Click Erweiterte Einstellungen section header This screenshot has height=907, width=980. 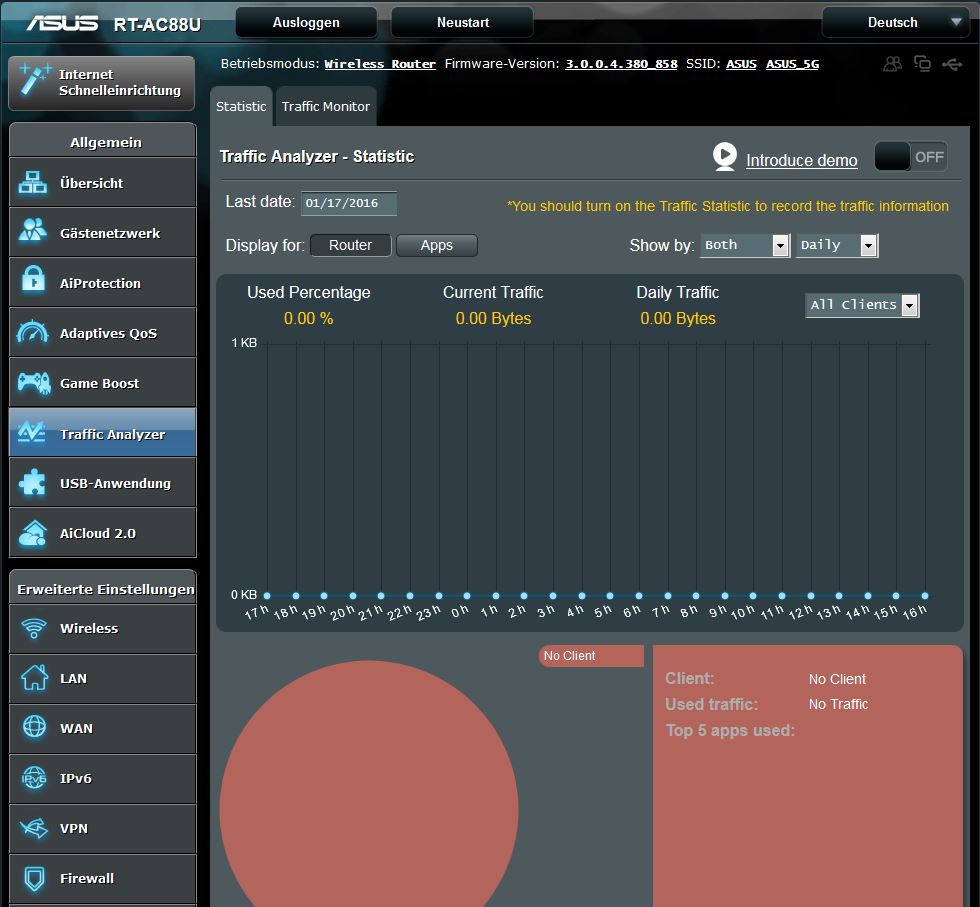click(102, 588)
